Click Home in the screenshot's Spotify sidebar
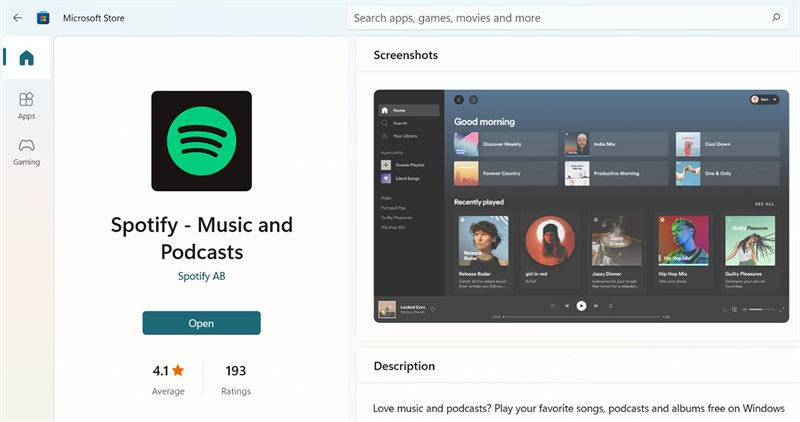This screenshot has width=800, height=422. (x=409, y=110)
